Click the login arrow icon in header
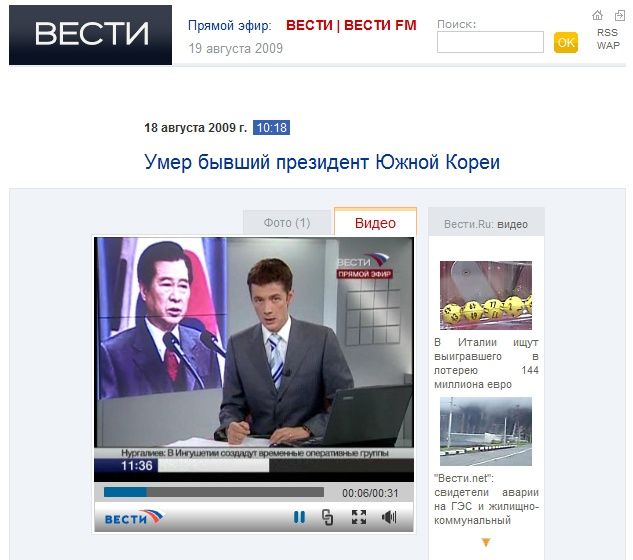Viewport: 633px width, 560px height. pos(619,15)
